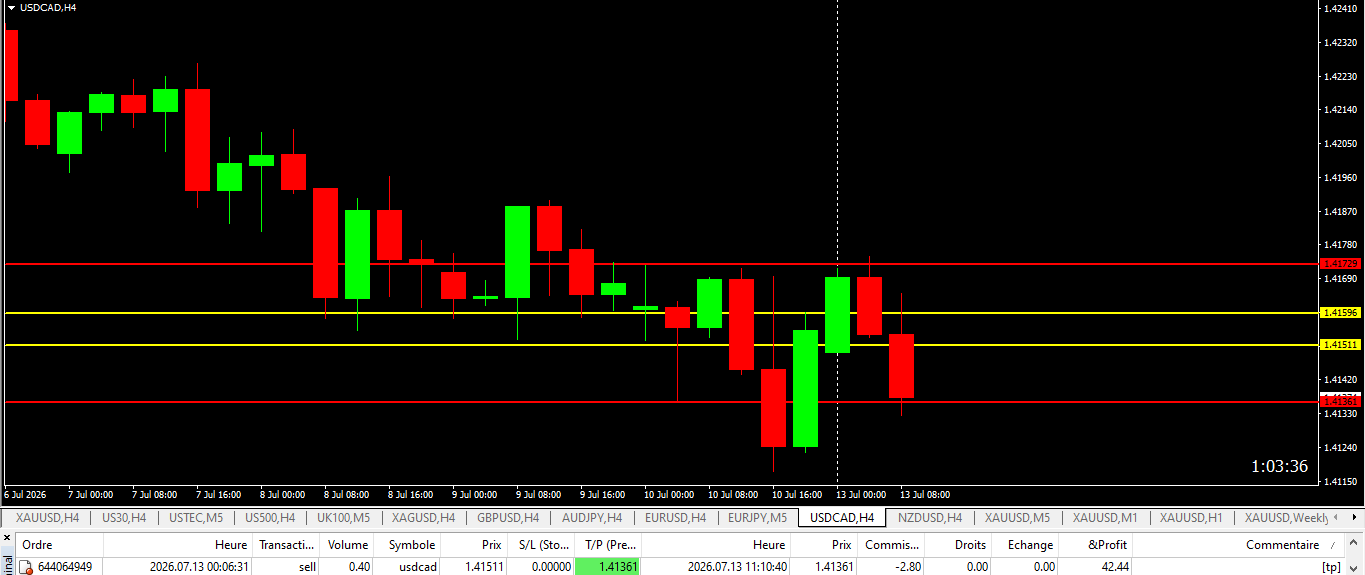1365x575 pixels.
Task: Sort orders by the Ordre column header
Action: click(60, 545)
